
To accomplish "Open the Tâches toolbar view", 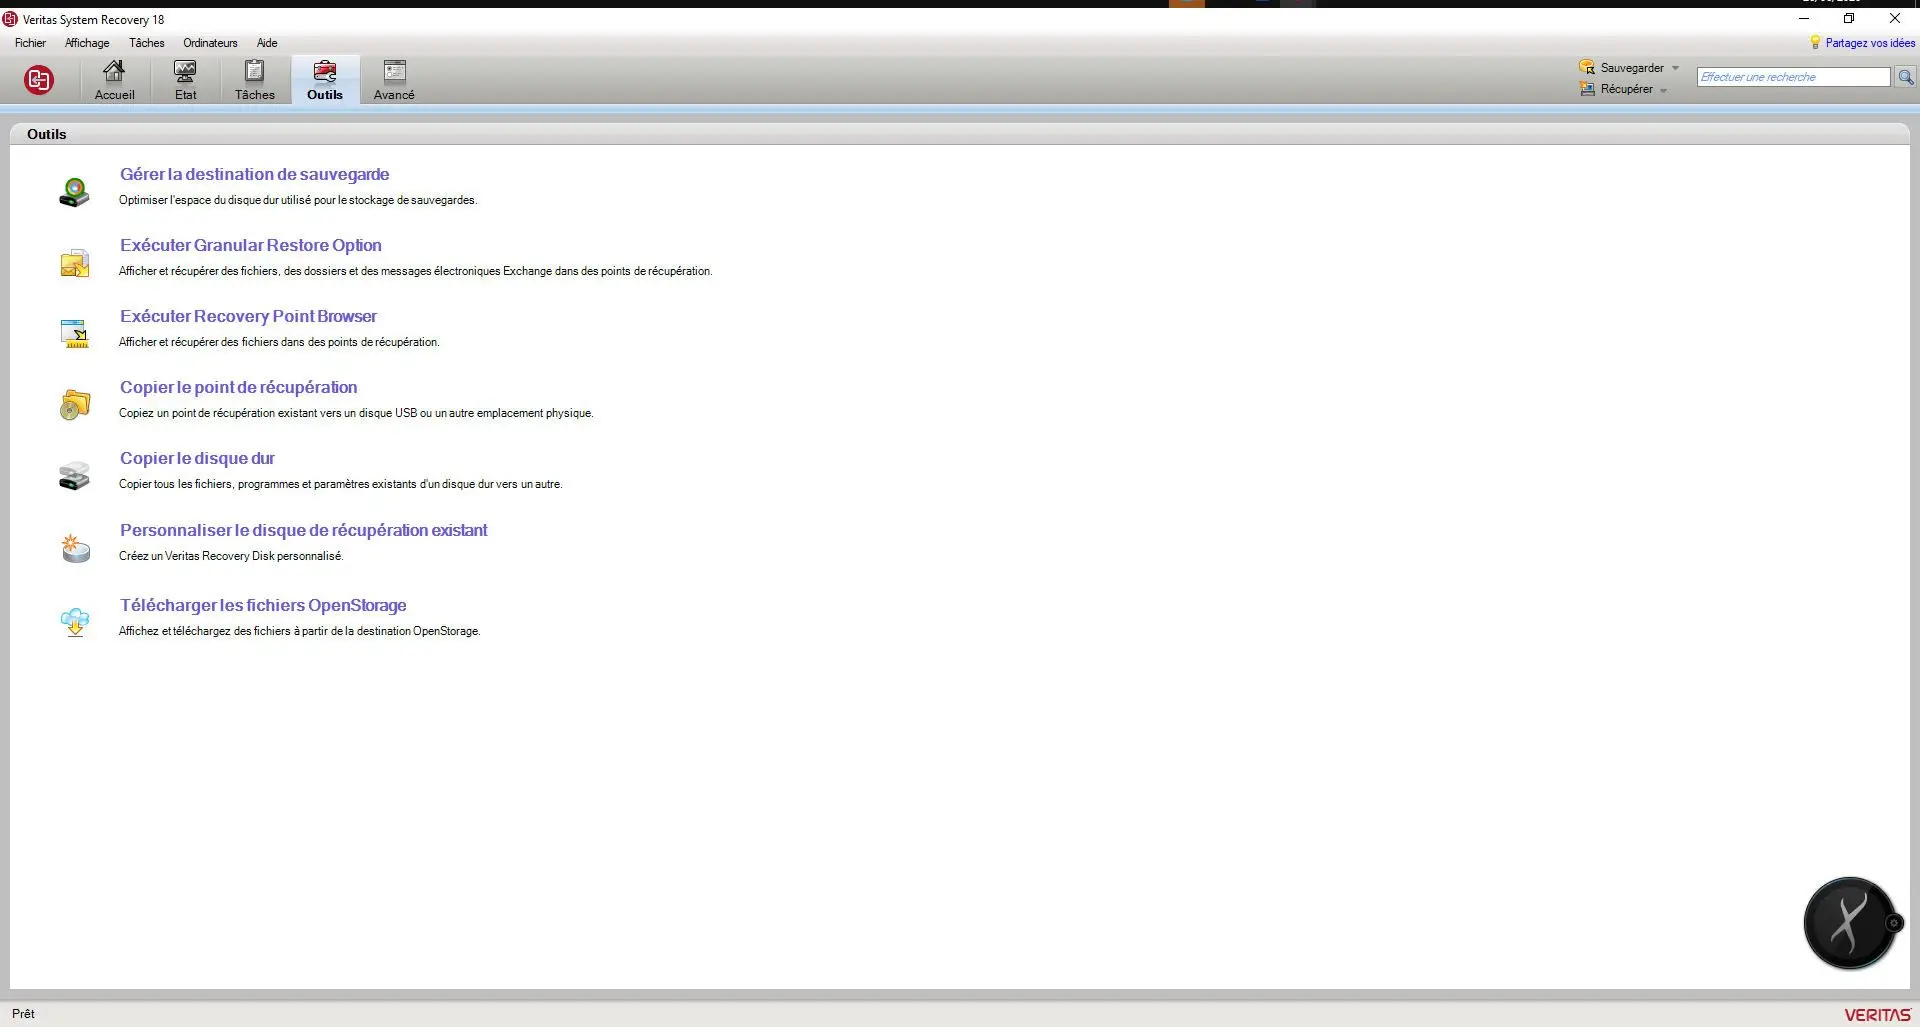I will [254, 80].
